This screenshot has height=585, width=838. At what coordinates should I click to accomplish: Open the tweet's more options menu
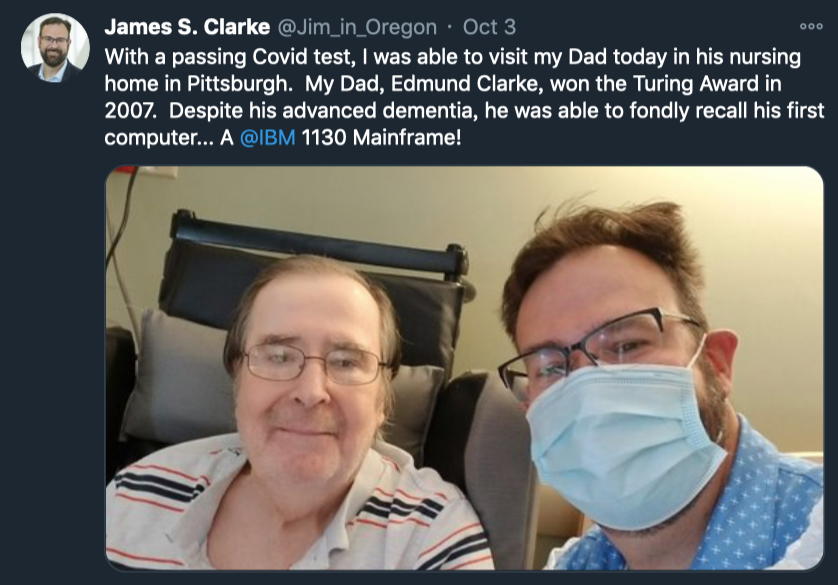point(811,26)
